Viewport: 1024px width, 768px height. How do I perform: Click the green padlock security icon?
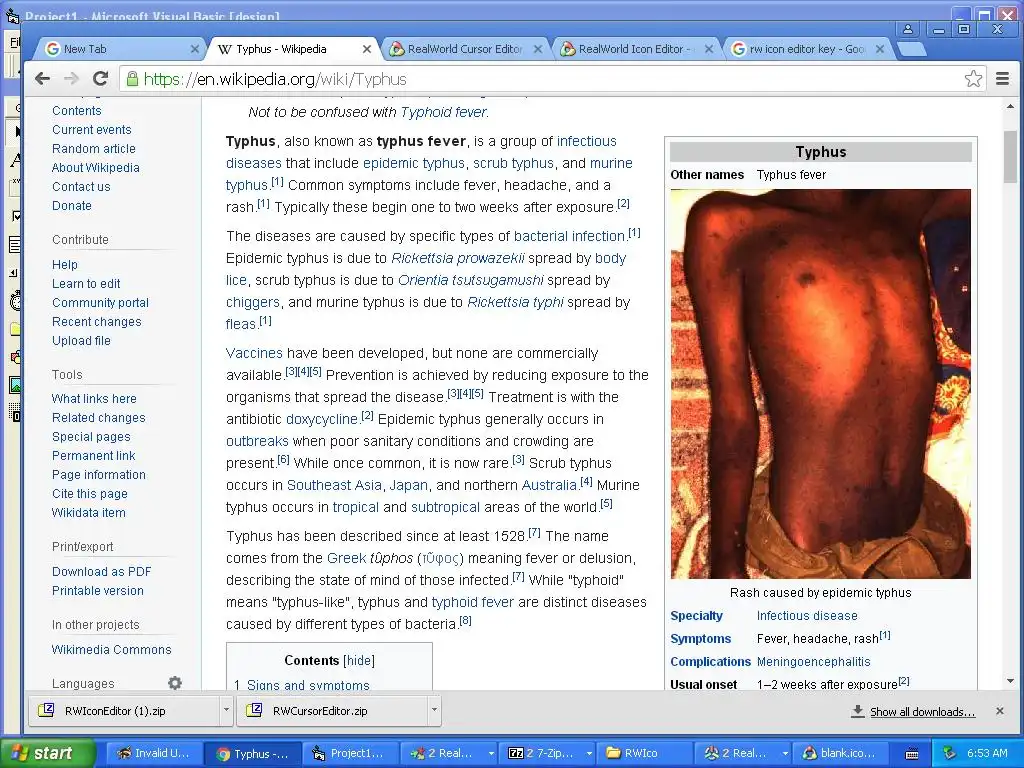click(132, 79)
